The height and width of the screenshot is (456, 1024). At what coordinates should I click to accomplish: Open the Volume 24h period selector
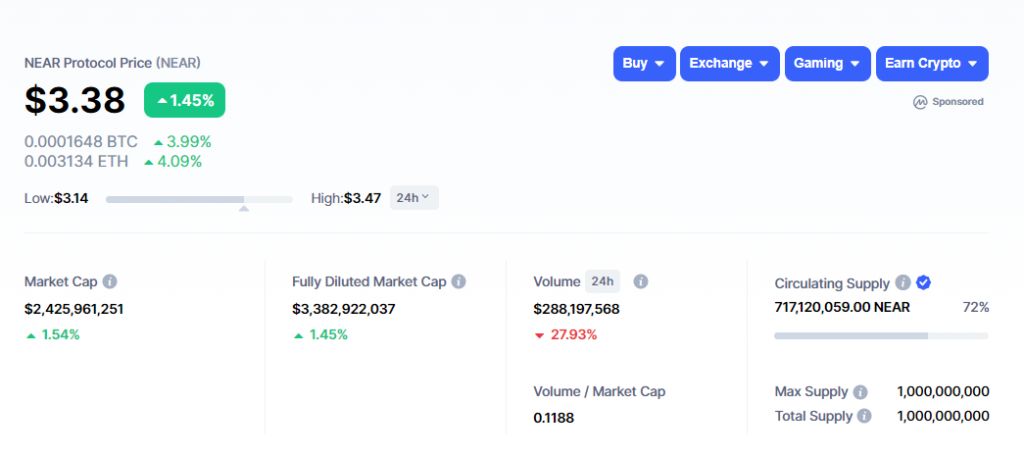point(602,282)
